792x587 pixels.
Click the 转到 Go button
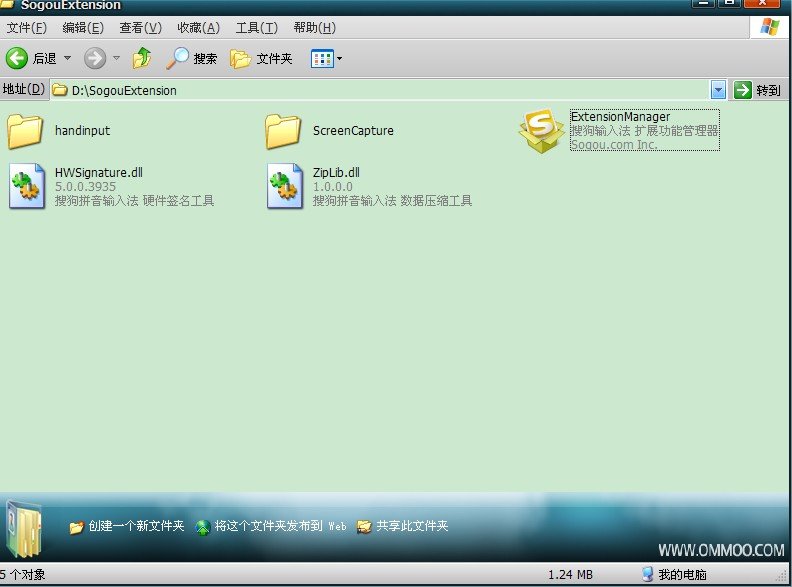tap(757, 90)
